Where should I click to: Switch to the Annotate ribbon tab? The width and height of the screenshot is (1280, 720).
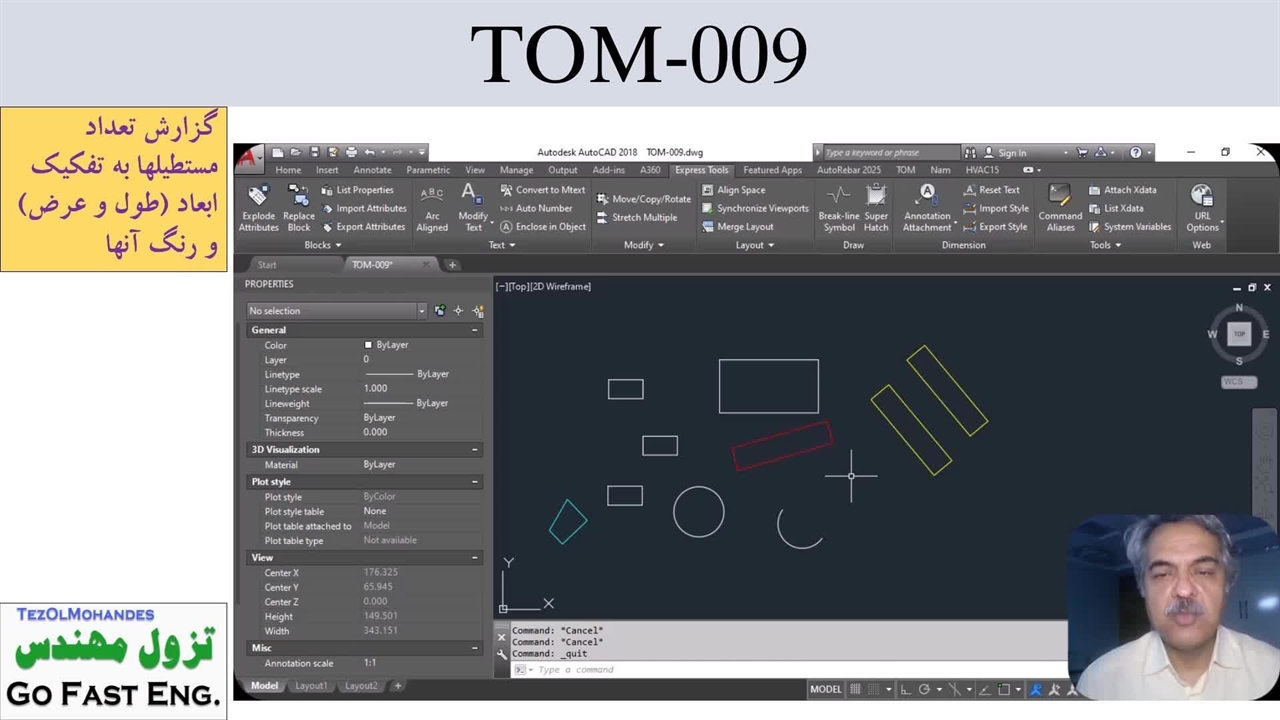(372, 170)
